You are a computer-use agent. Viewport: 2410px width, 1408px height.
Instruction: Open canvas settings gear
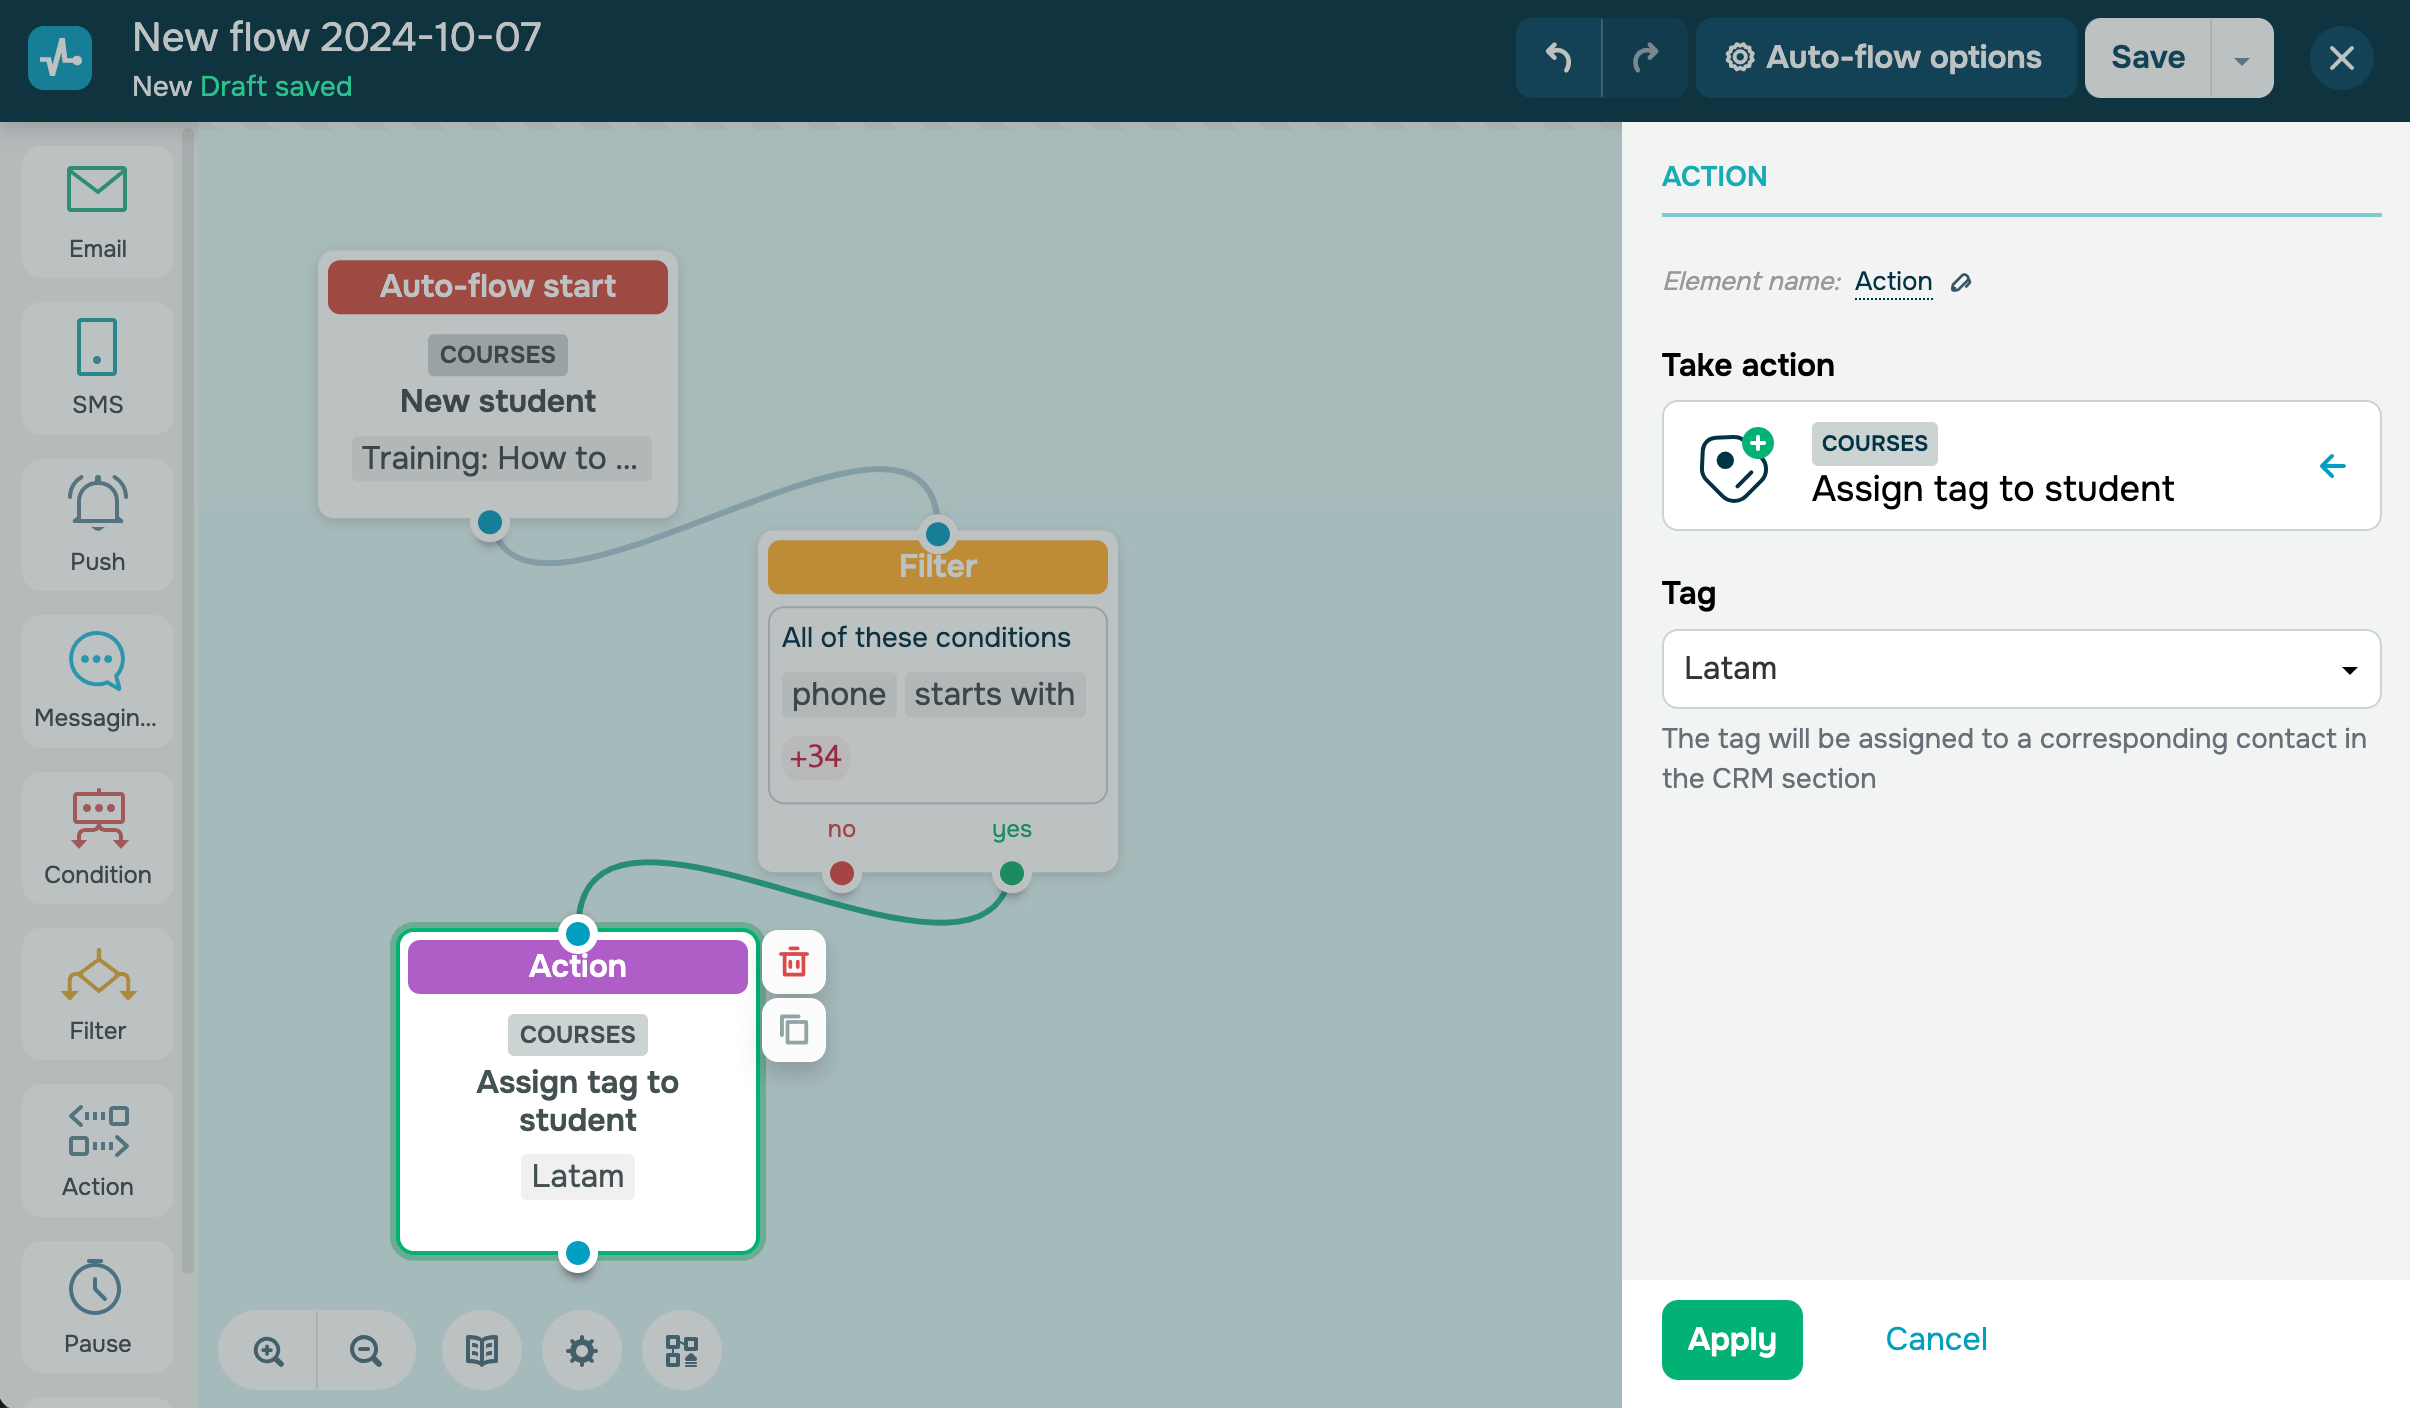[x=582, y=1351]
